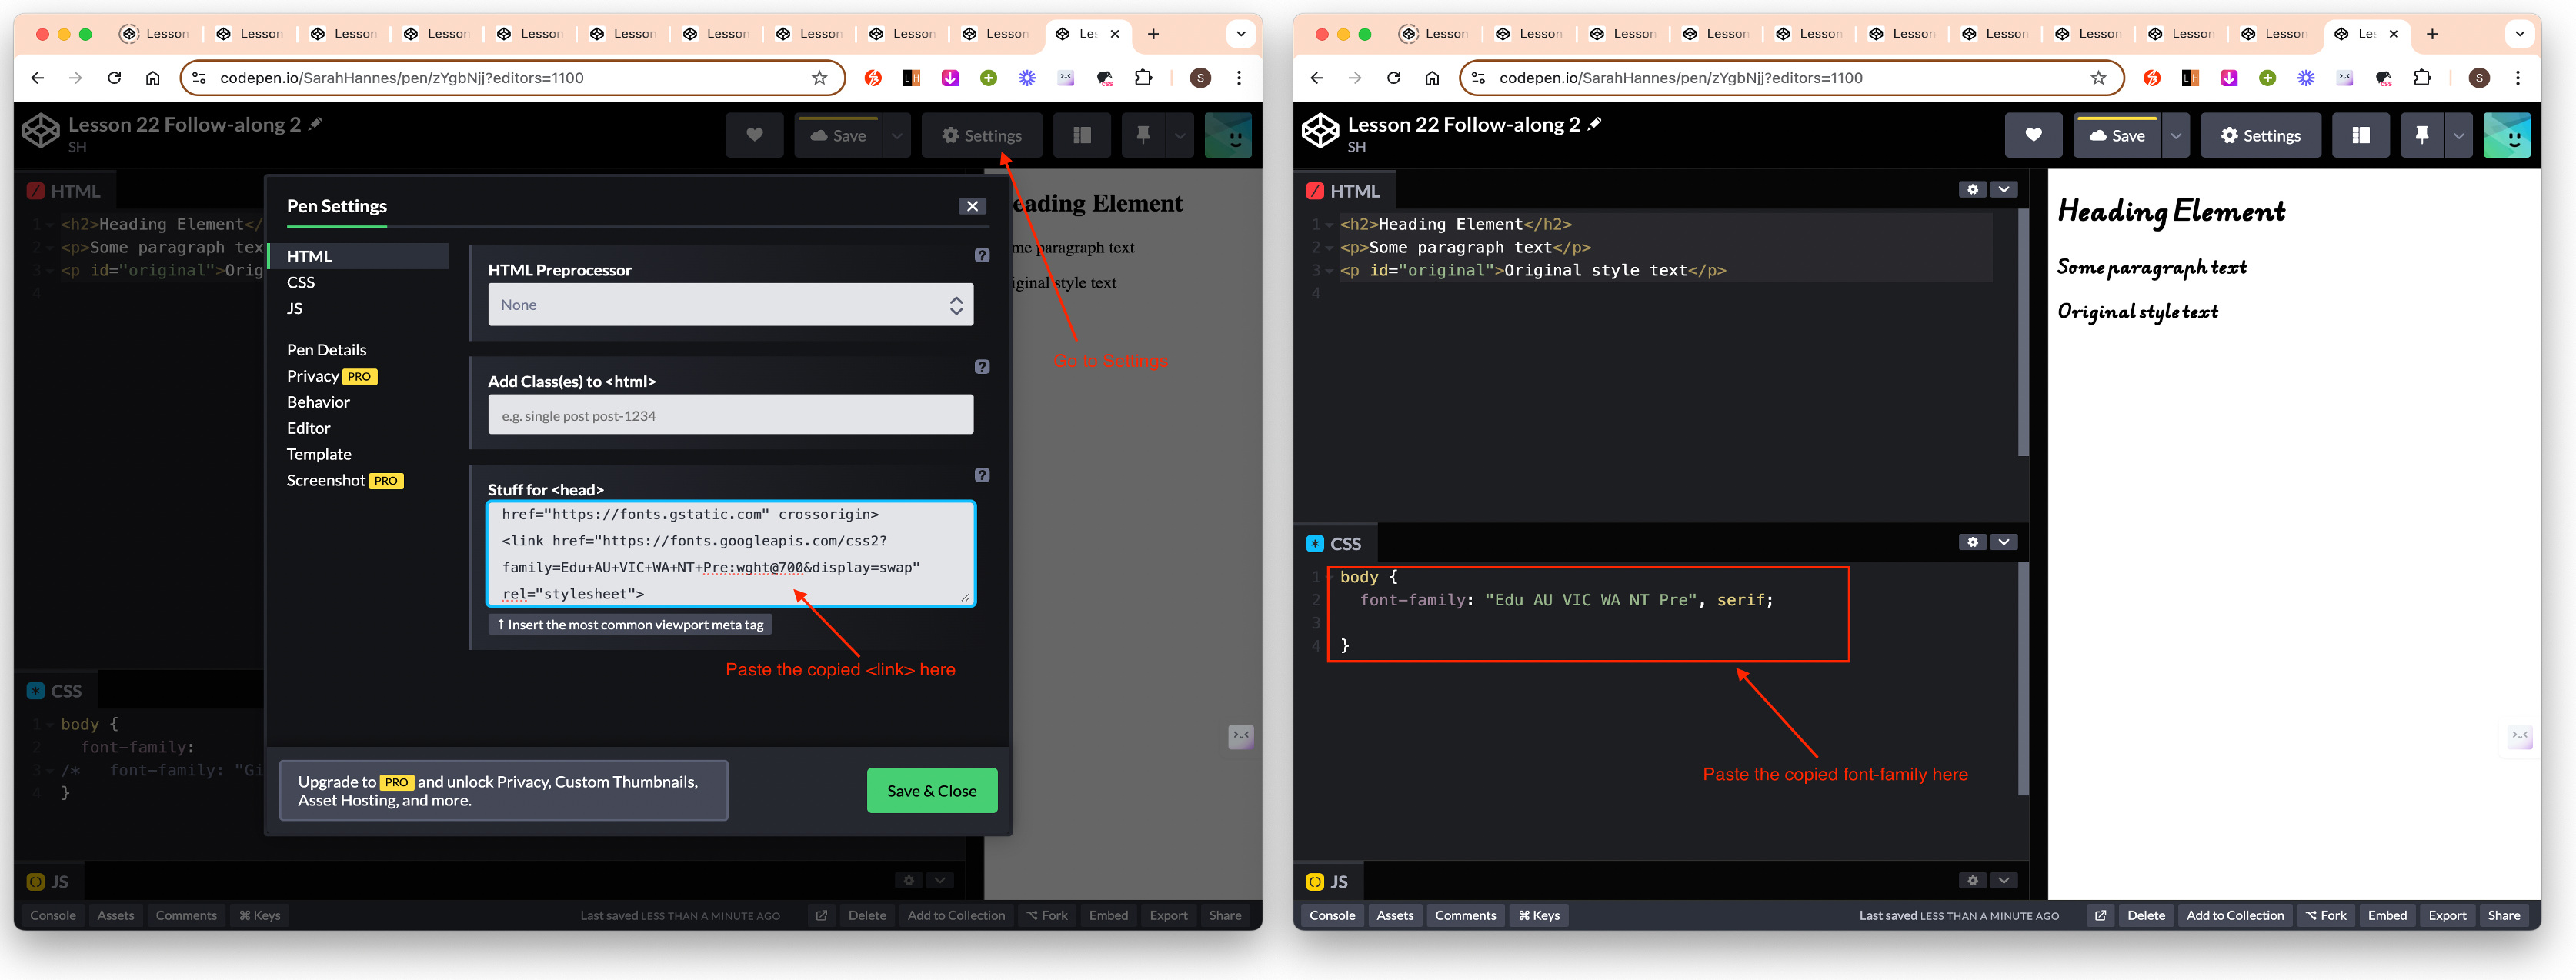Screen dimensions: 2576x980
Task: Close the Pen Settings dialog
Action: pyautogui.click(x=972, y=206)
